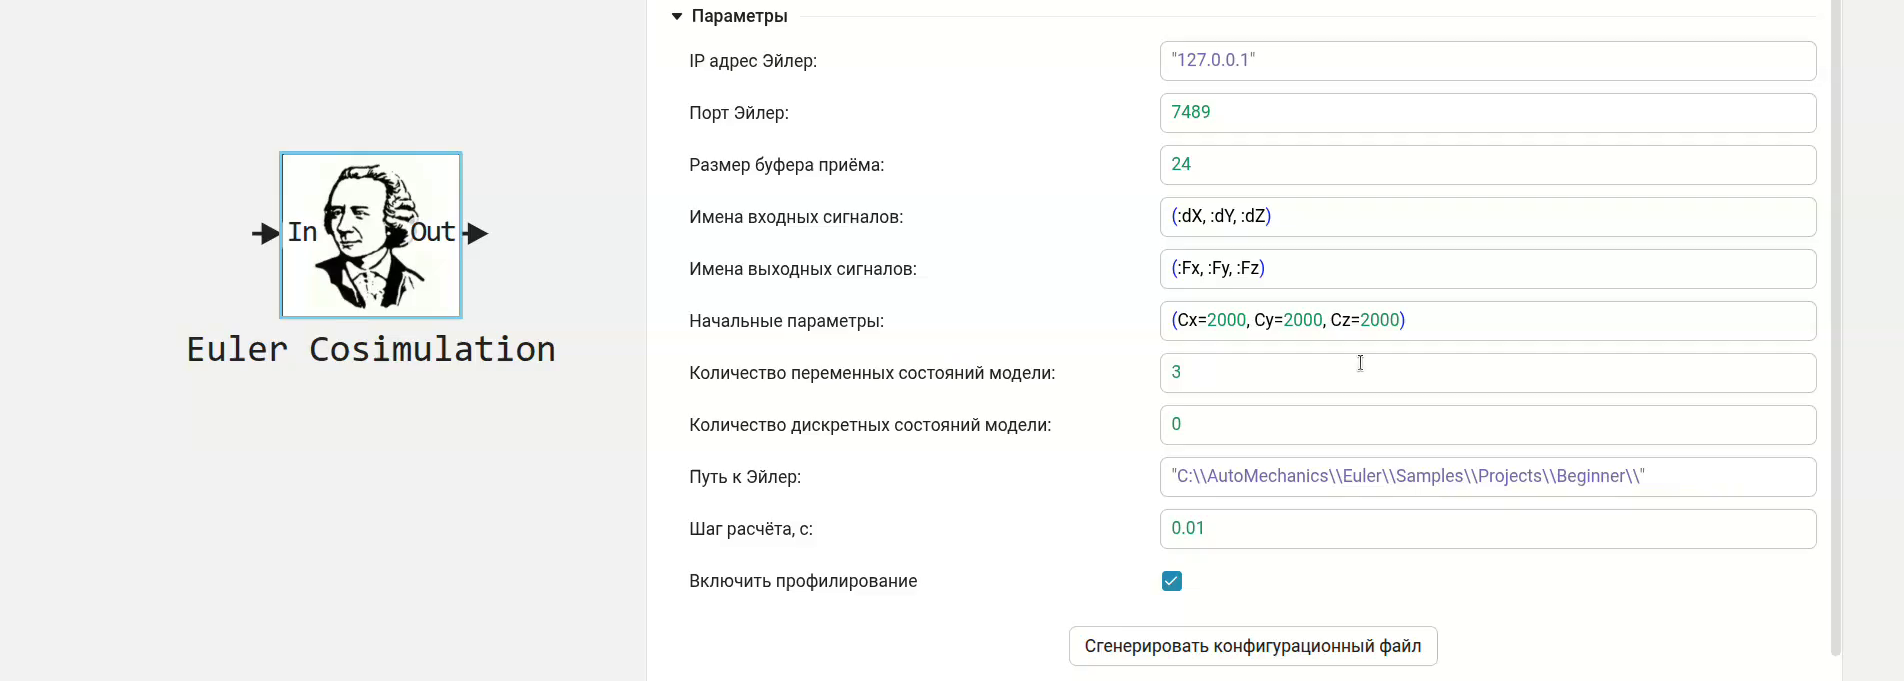Click Сгенерировать конфигурационный файл button
The height and width of the screenshot is (681, 1904).
(x=1252, y=646)
